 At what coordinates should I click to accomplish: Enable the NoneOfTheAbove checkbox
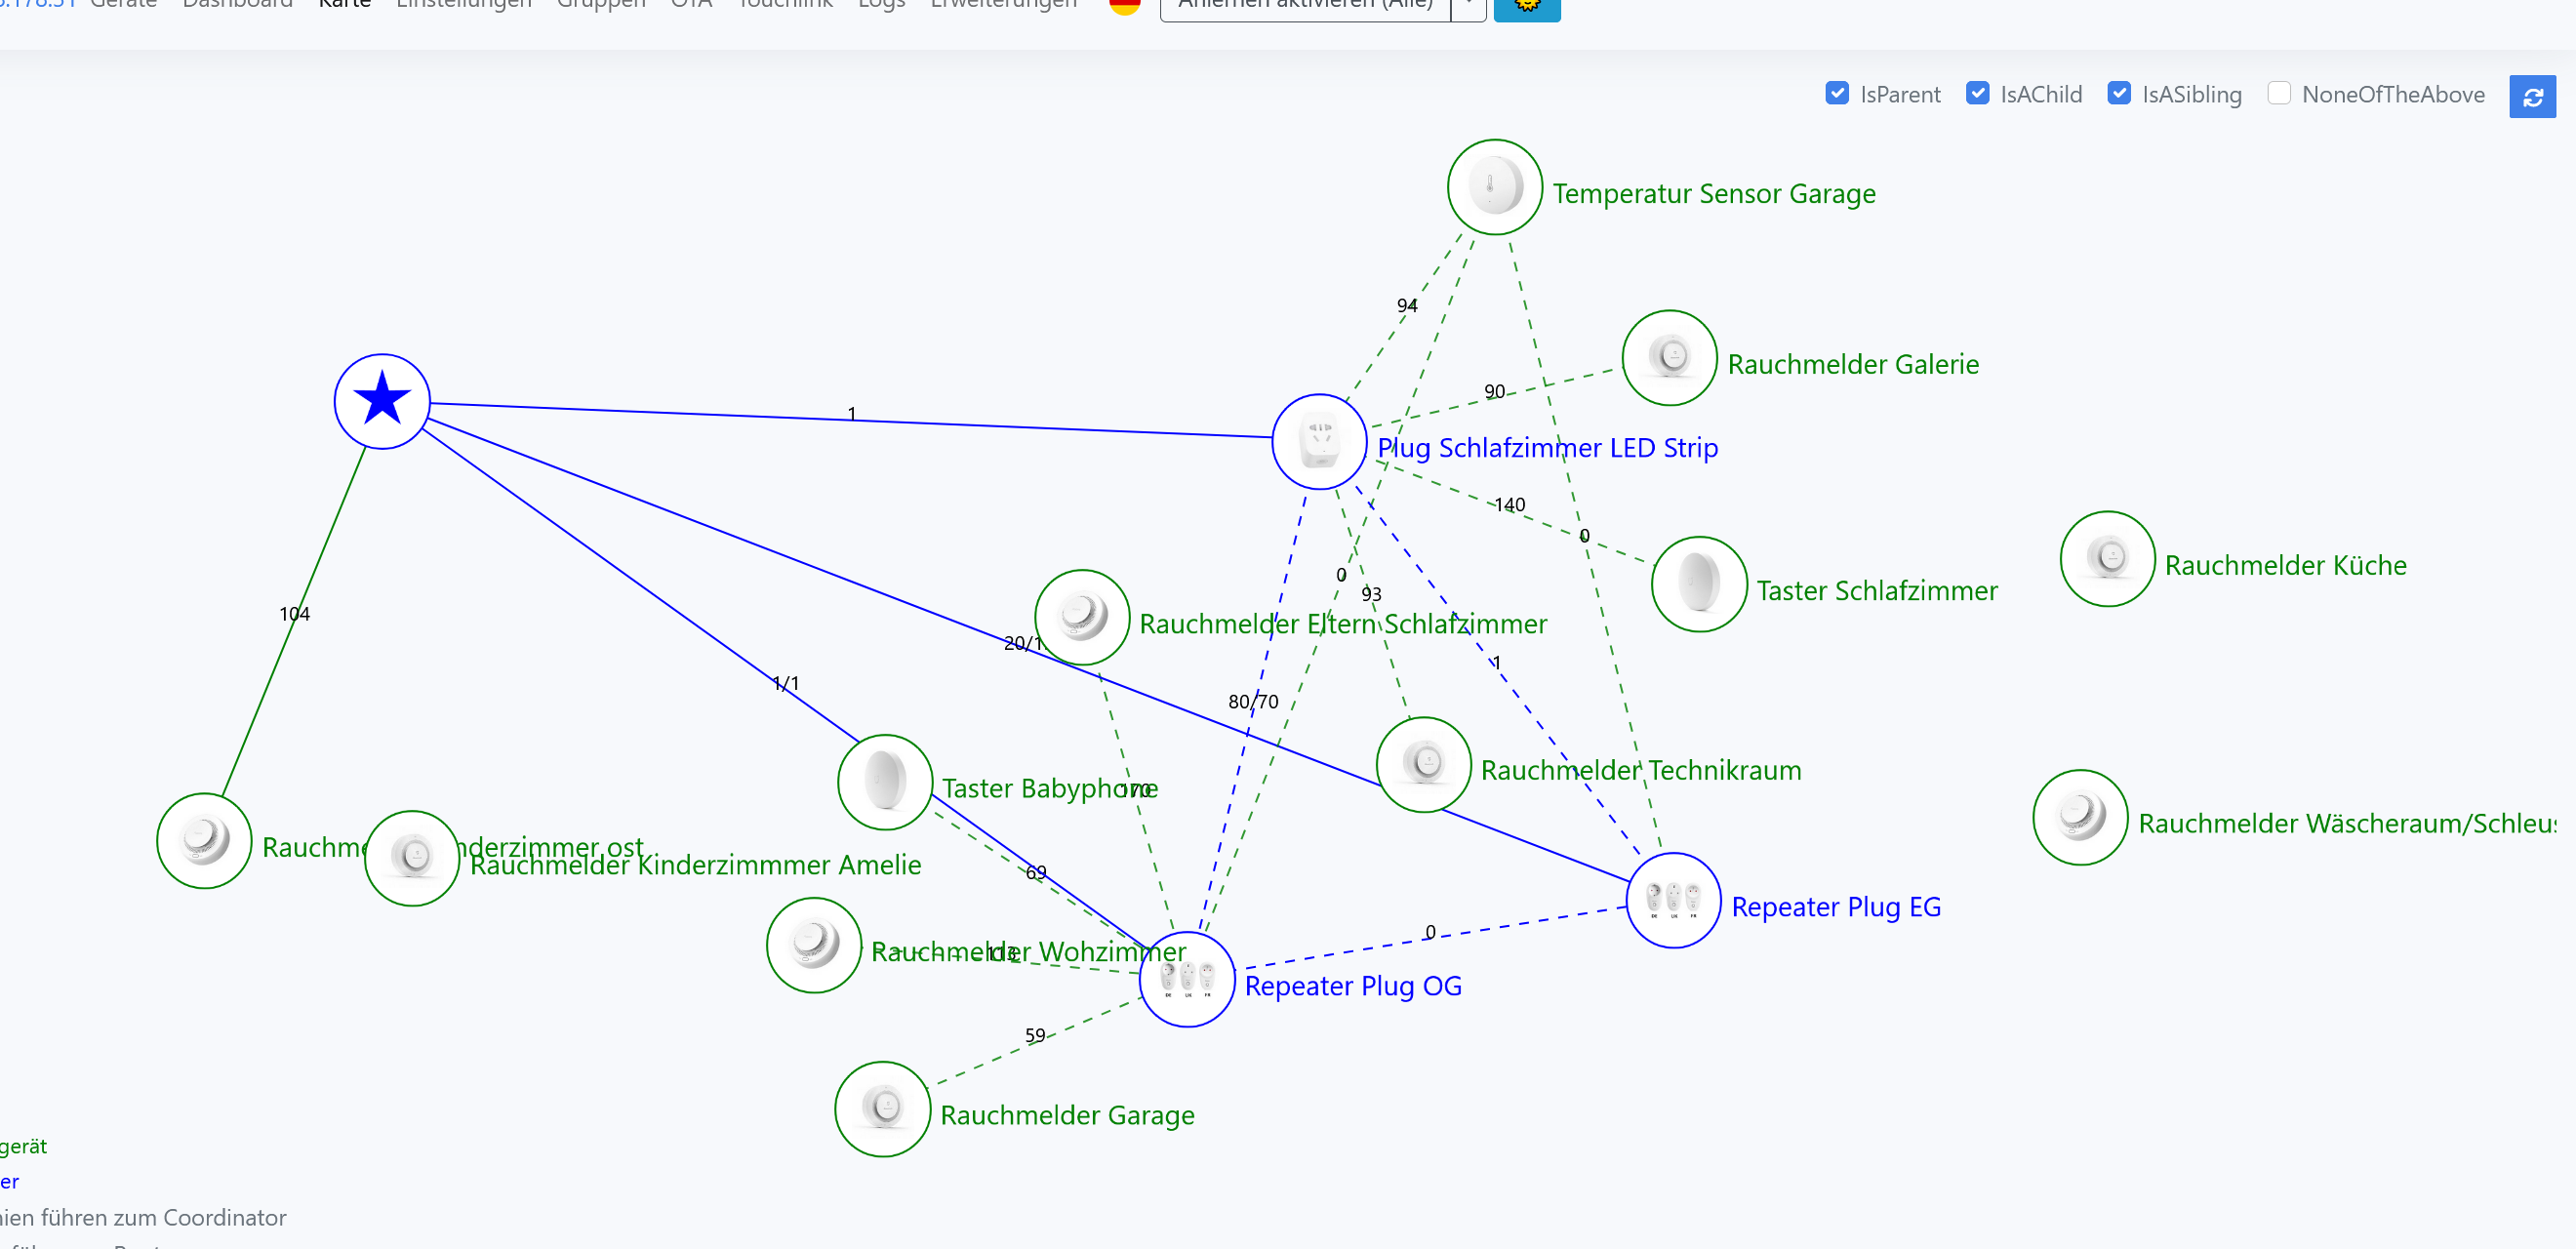point(2278,93)
